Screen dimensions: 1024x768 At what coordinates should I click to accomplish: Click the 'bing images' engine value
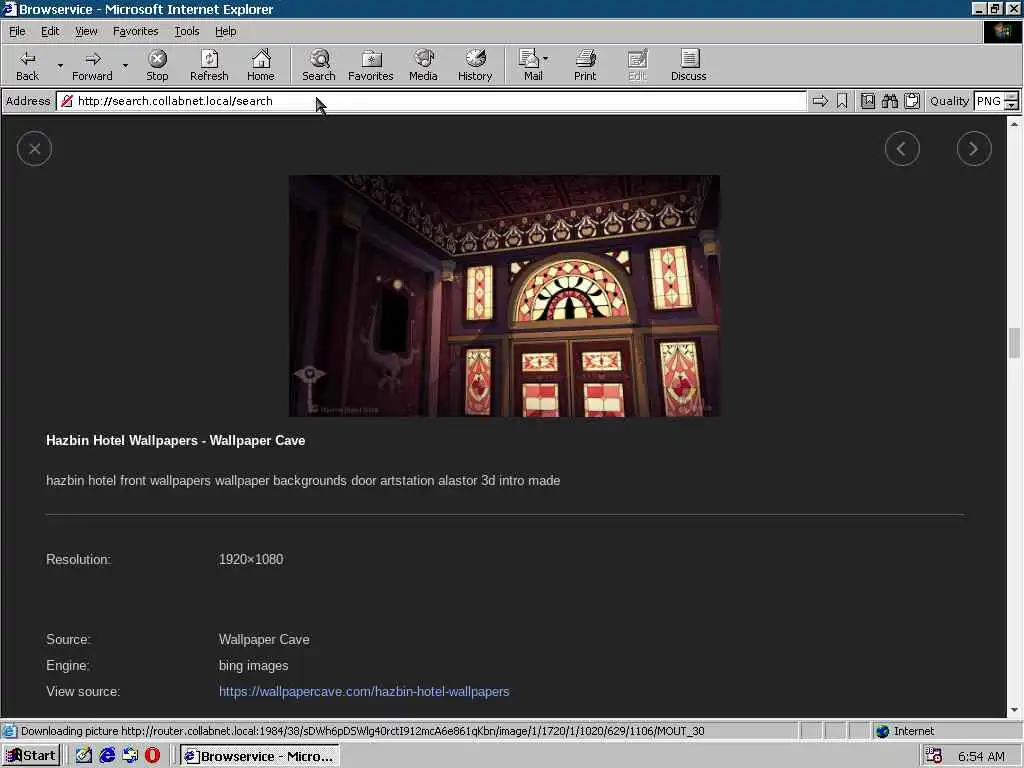click(253, 665)
